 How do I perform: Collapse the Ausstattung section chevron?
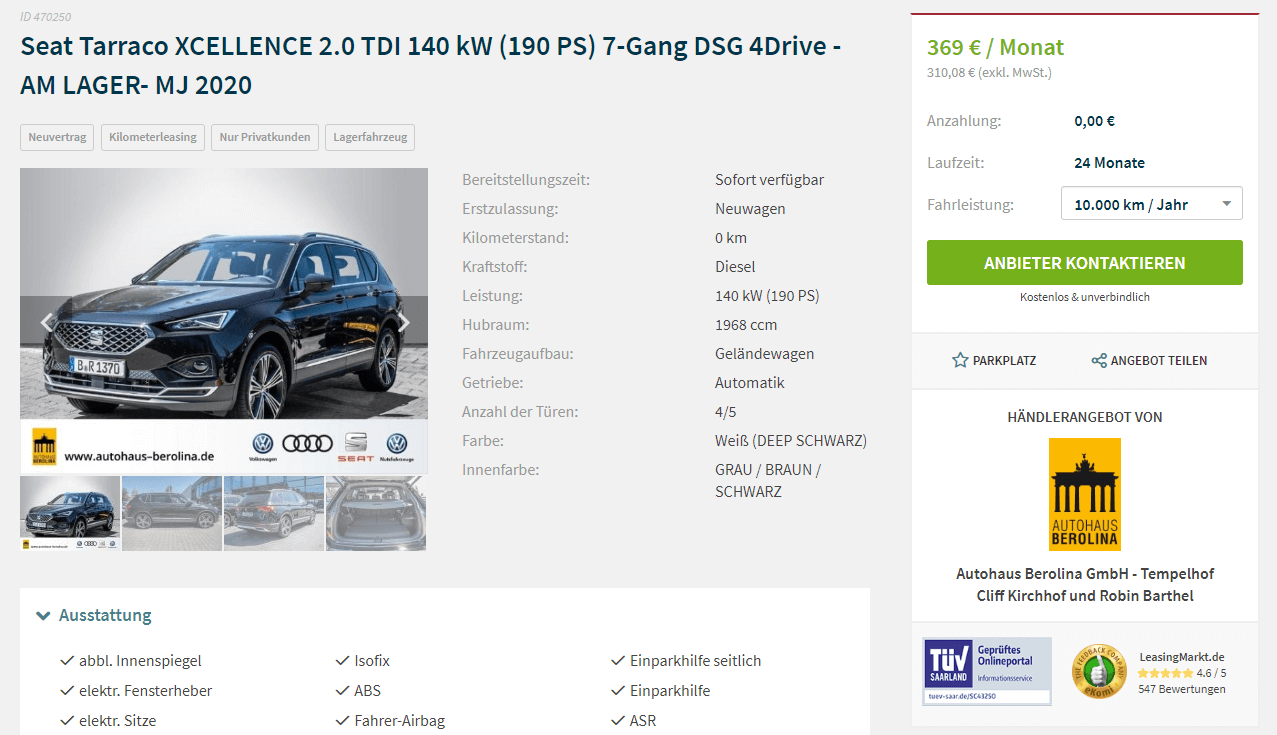pyautogui.click(x=43, y=616)
